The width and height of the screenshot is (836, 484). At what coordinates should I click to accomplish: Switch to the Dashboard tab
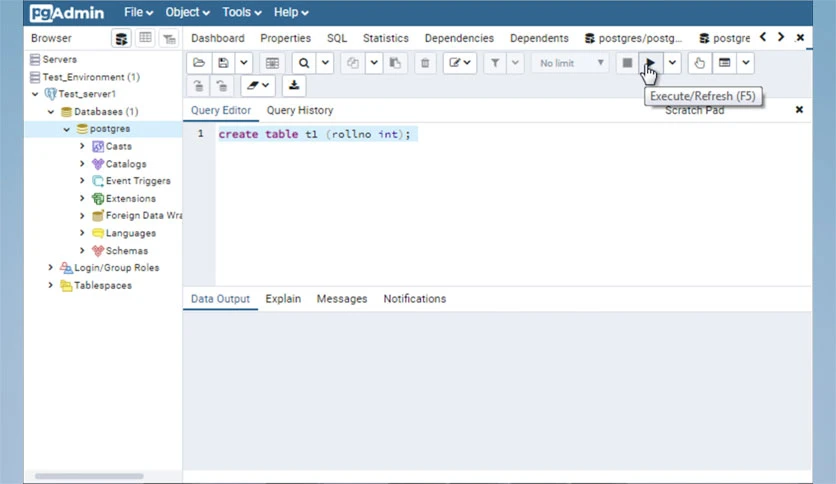218,38
